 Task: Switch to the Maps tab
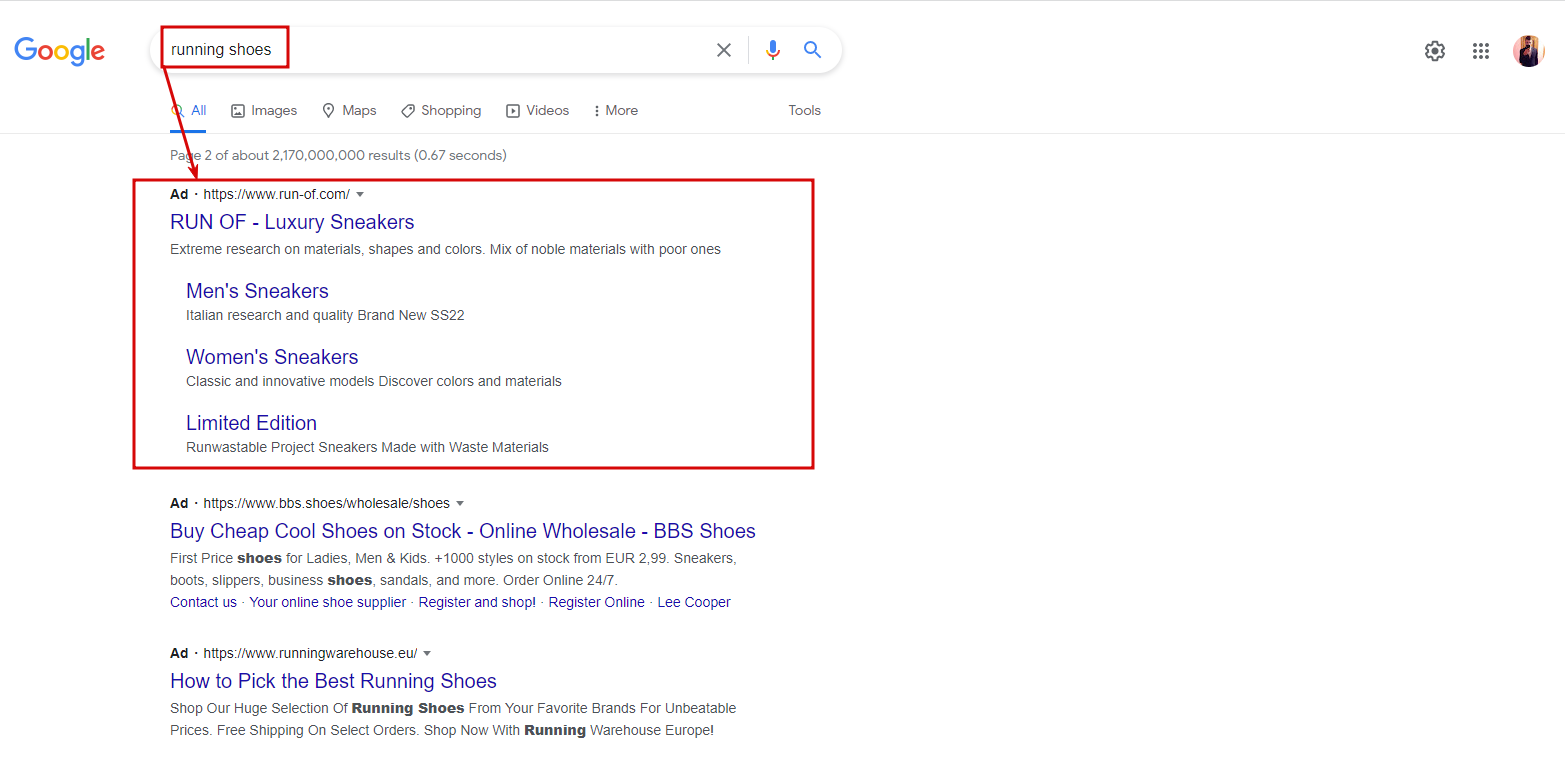pos(349,111)
